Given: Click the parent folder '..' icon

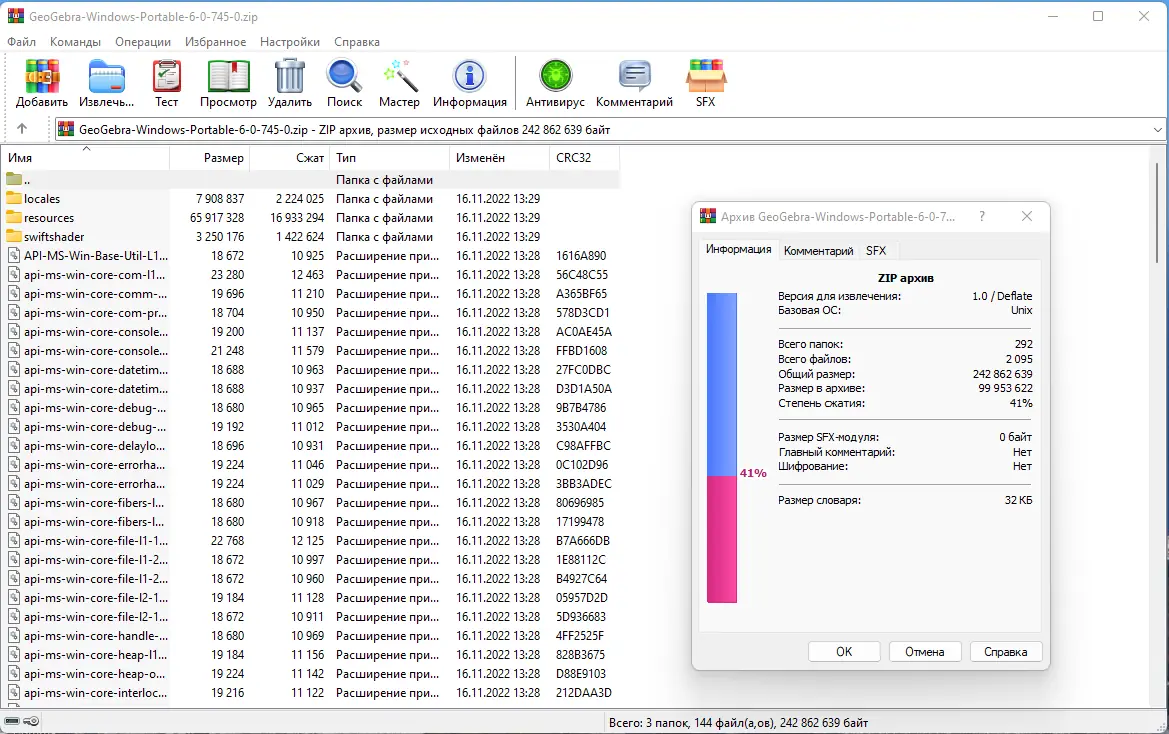Looking at the screenshot, I should tap(13, 180).
